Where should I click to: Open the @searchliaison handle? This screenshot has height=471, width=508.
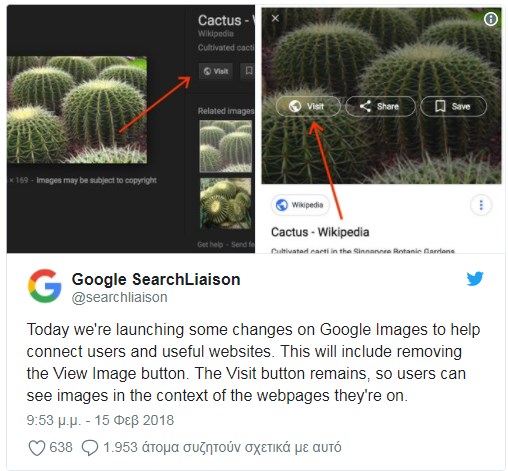click(x=119, y=297)
